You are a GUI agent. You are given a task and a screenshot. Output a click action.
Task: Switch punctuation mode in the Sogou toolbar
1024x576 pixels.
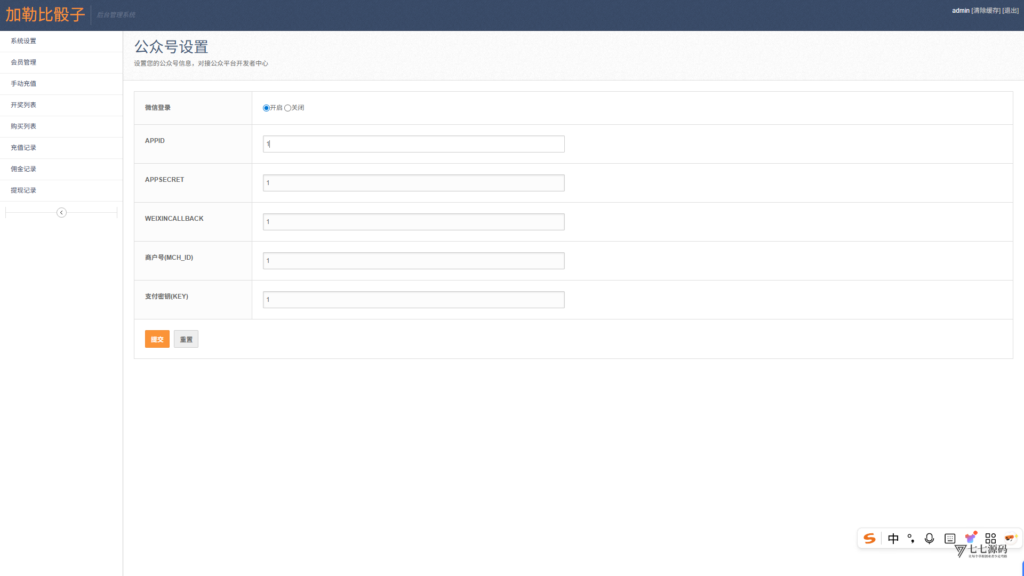click(911, 538)
